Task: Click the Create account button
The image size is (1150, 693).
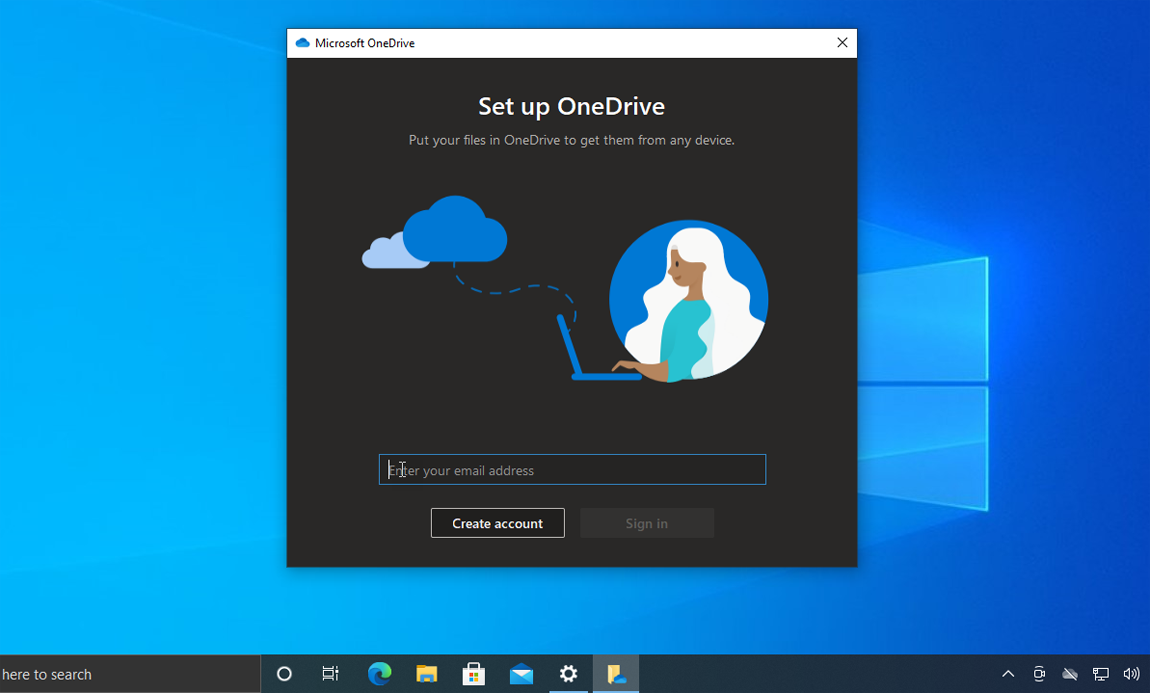Action: (x=497, y=523)
